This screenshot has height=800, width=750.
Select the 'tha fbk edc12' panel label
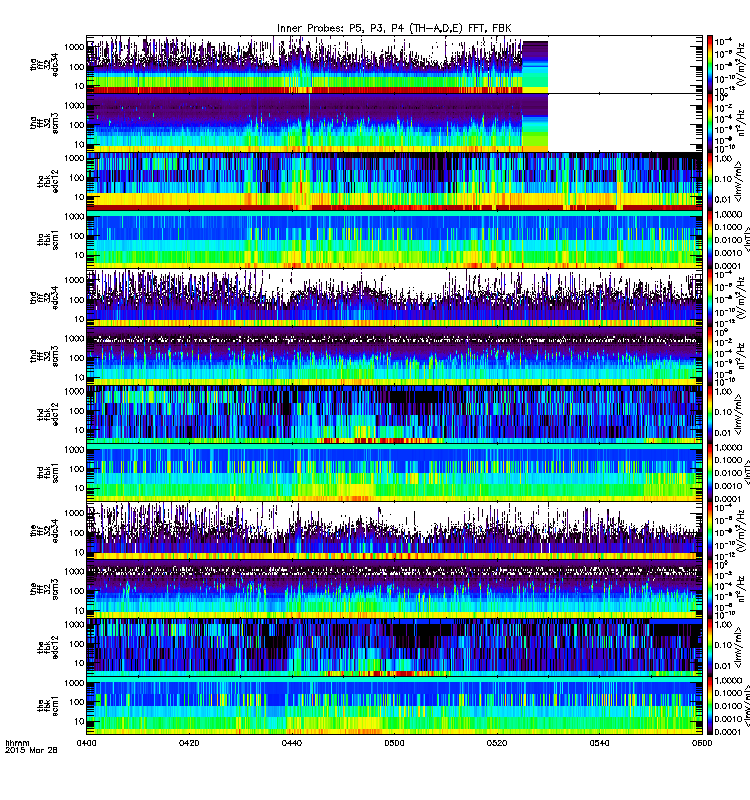(x=48, y=181)
